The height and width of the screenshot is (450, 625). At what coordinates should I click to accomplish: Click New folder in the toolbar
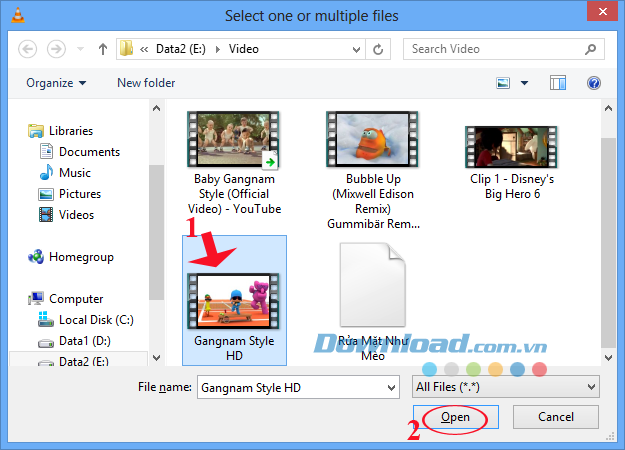(146, 83)
